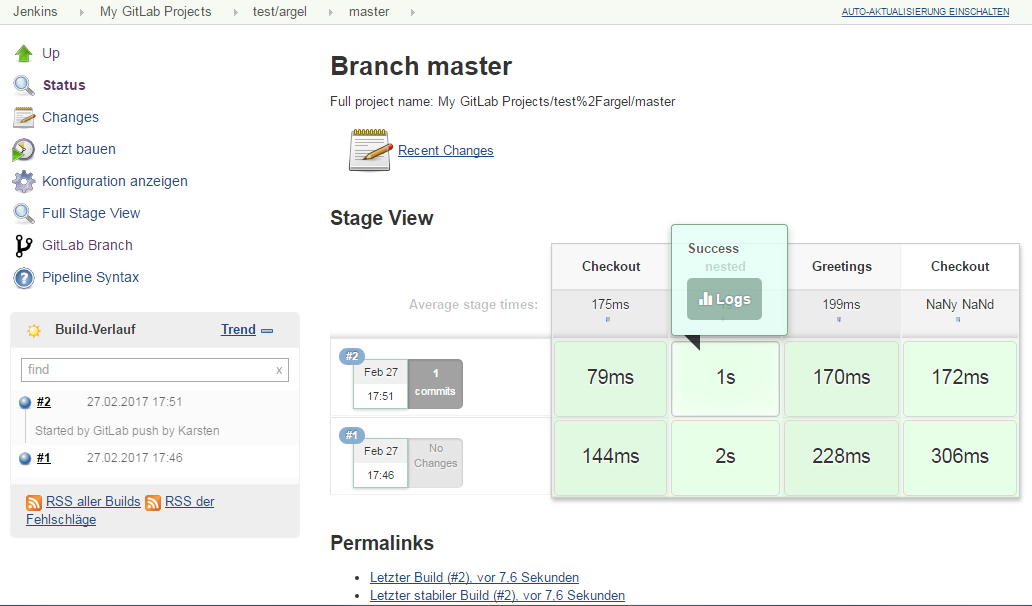Expand the arrow after test/argel breadcrumb
Screen dimensions: 1032x606
tap(330, 13)
